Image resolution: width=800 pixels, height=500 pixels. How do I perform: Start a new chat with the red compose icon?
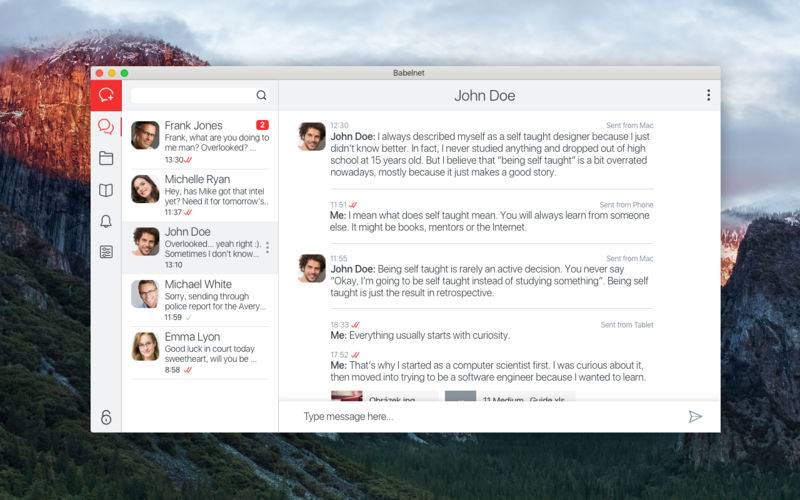click(x=106, y=95)
